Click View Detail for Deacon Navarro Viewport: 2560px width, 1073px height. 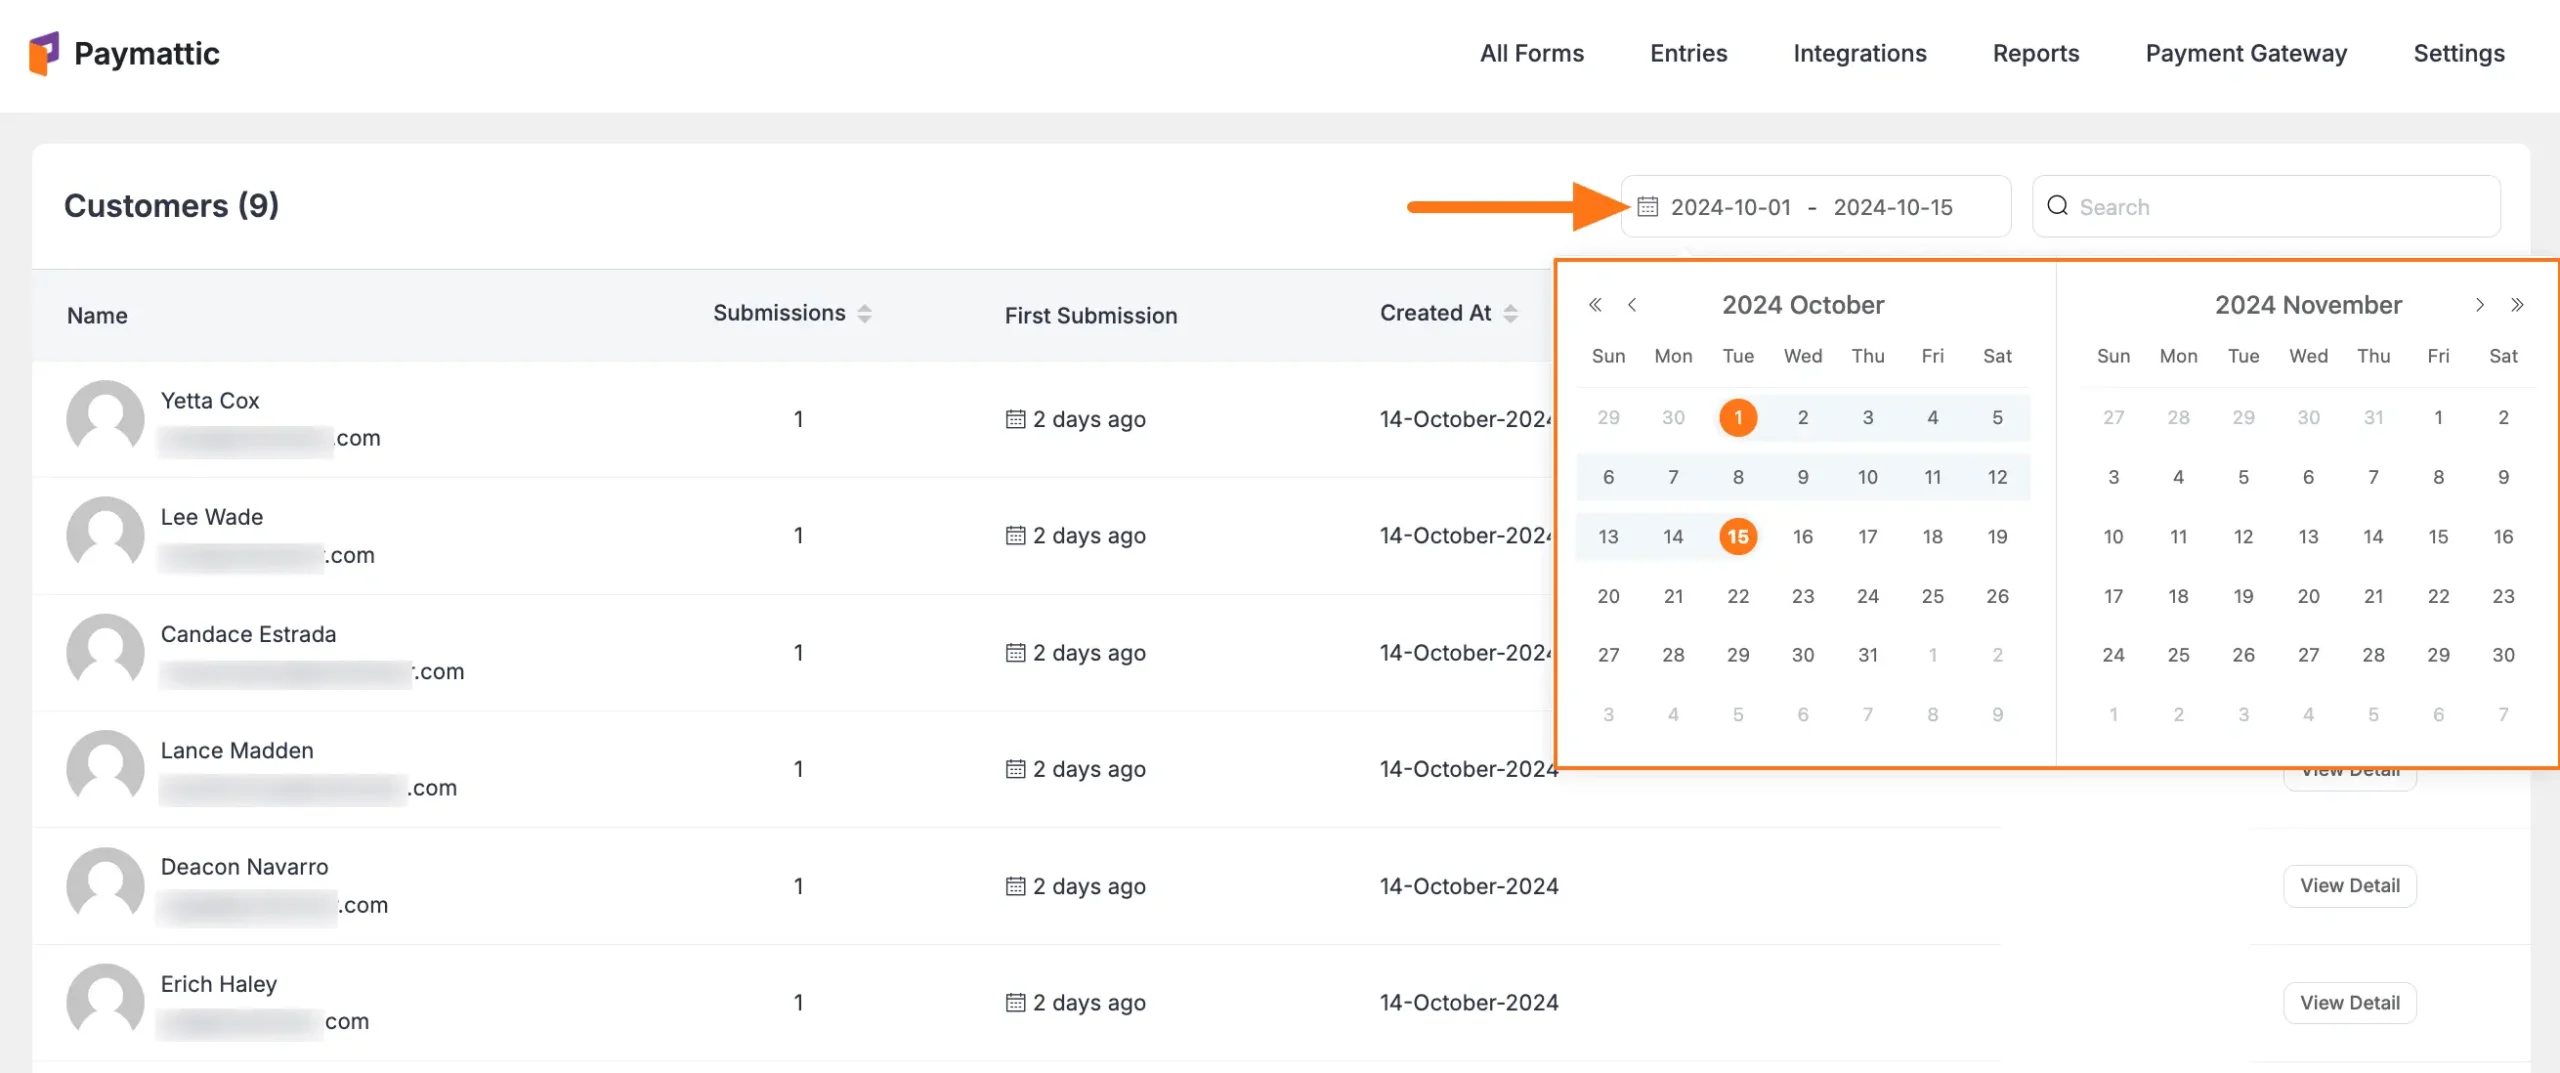pos(2350,885)
